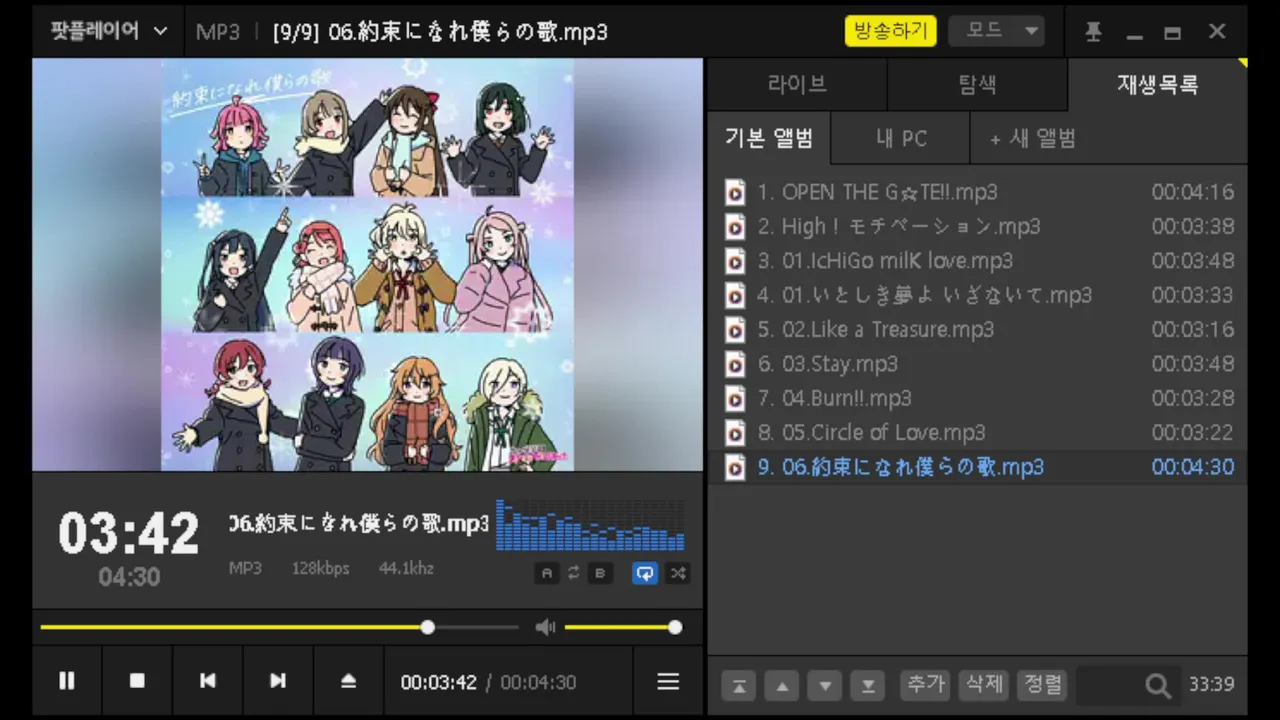This screenshot has width=1280, height=720.
Task: Click the audio spectrum visualizer
Action: pyautogui.click(x=590, y=525)
